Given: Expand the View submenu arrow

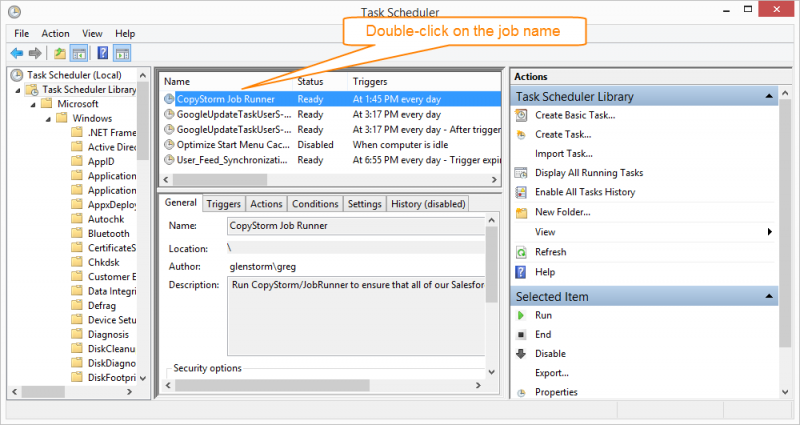Looking at the screenshot, I should click(769, 232).
